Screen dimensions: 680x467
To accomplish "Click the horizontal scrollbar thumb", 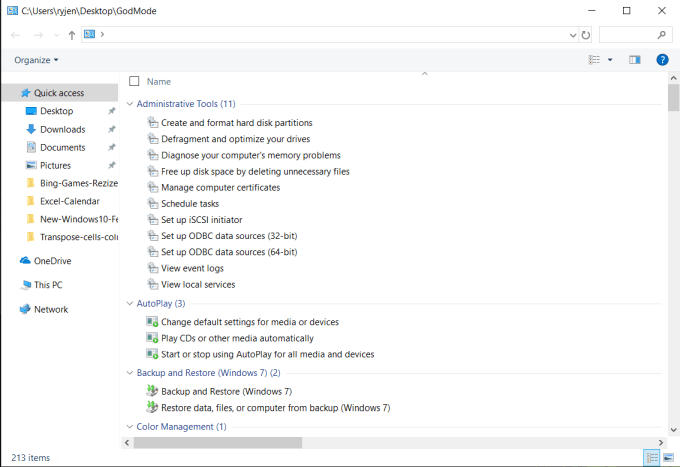I will tap(218, 442).
